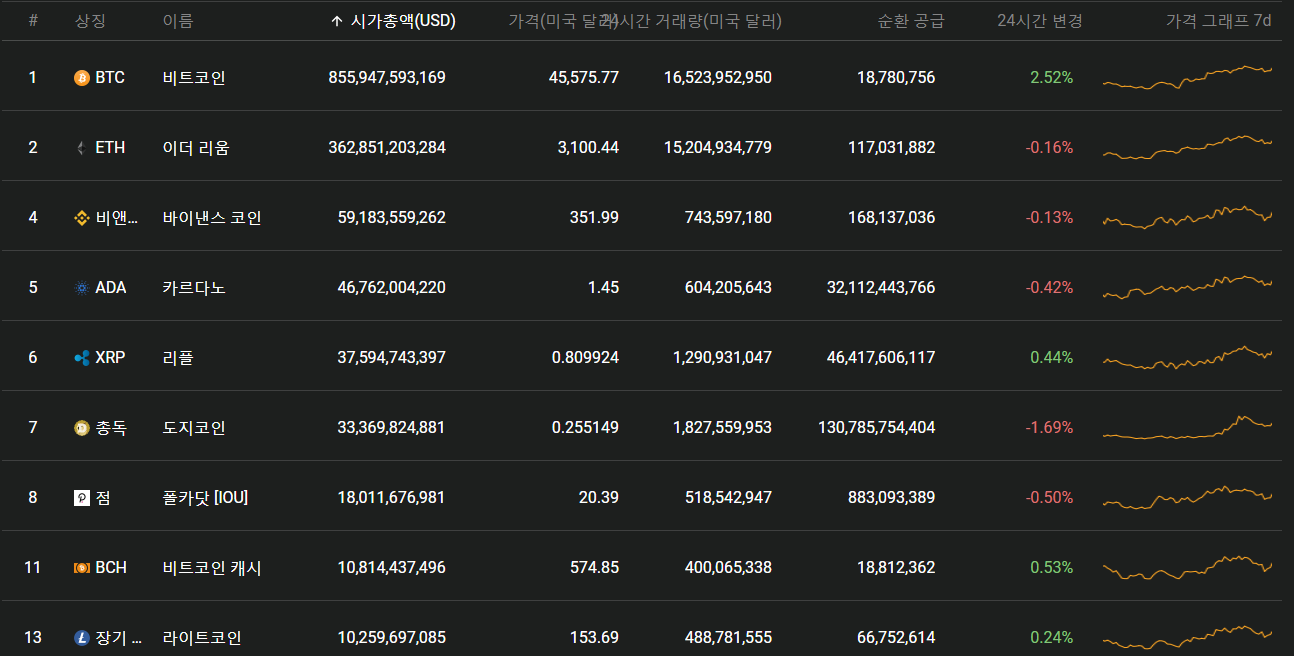View Cardano 7d price chart
The image size is (1294, 656).
pyautogui.click(x=1187, y=287)
